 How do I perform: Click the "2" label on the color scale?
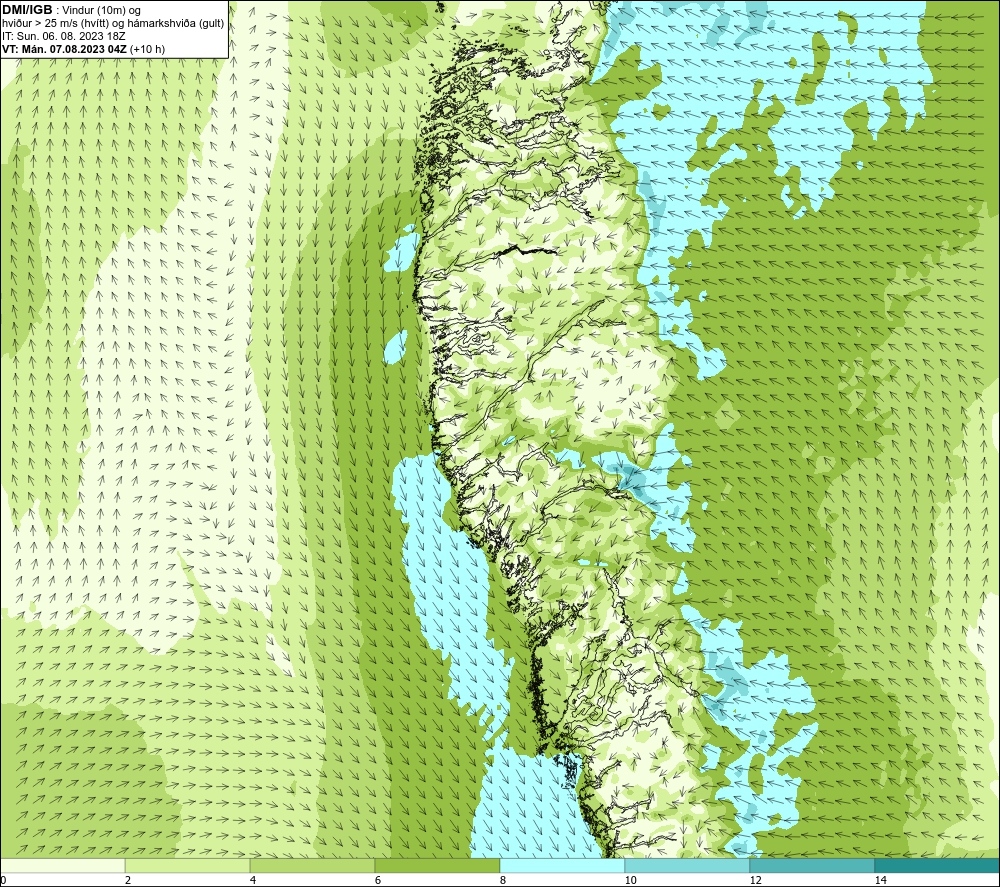[x=128, y=880]
